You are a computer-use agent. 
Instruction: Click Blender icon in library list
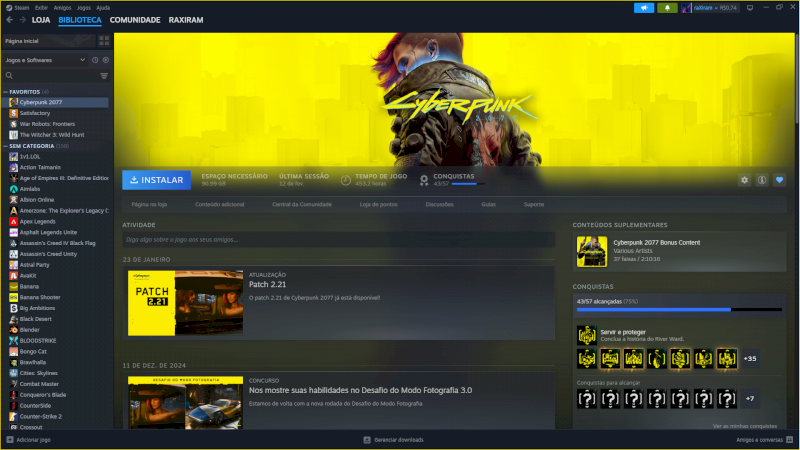[x=14, y=330]
